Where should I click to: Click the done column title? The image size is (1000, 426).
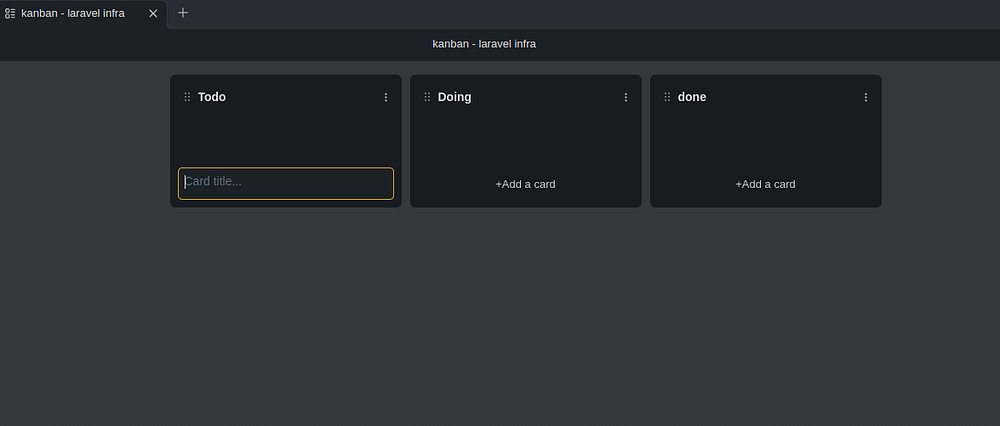[692, 97]
